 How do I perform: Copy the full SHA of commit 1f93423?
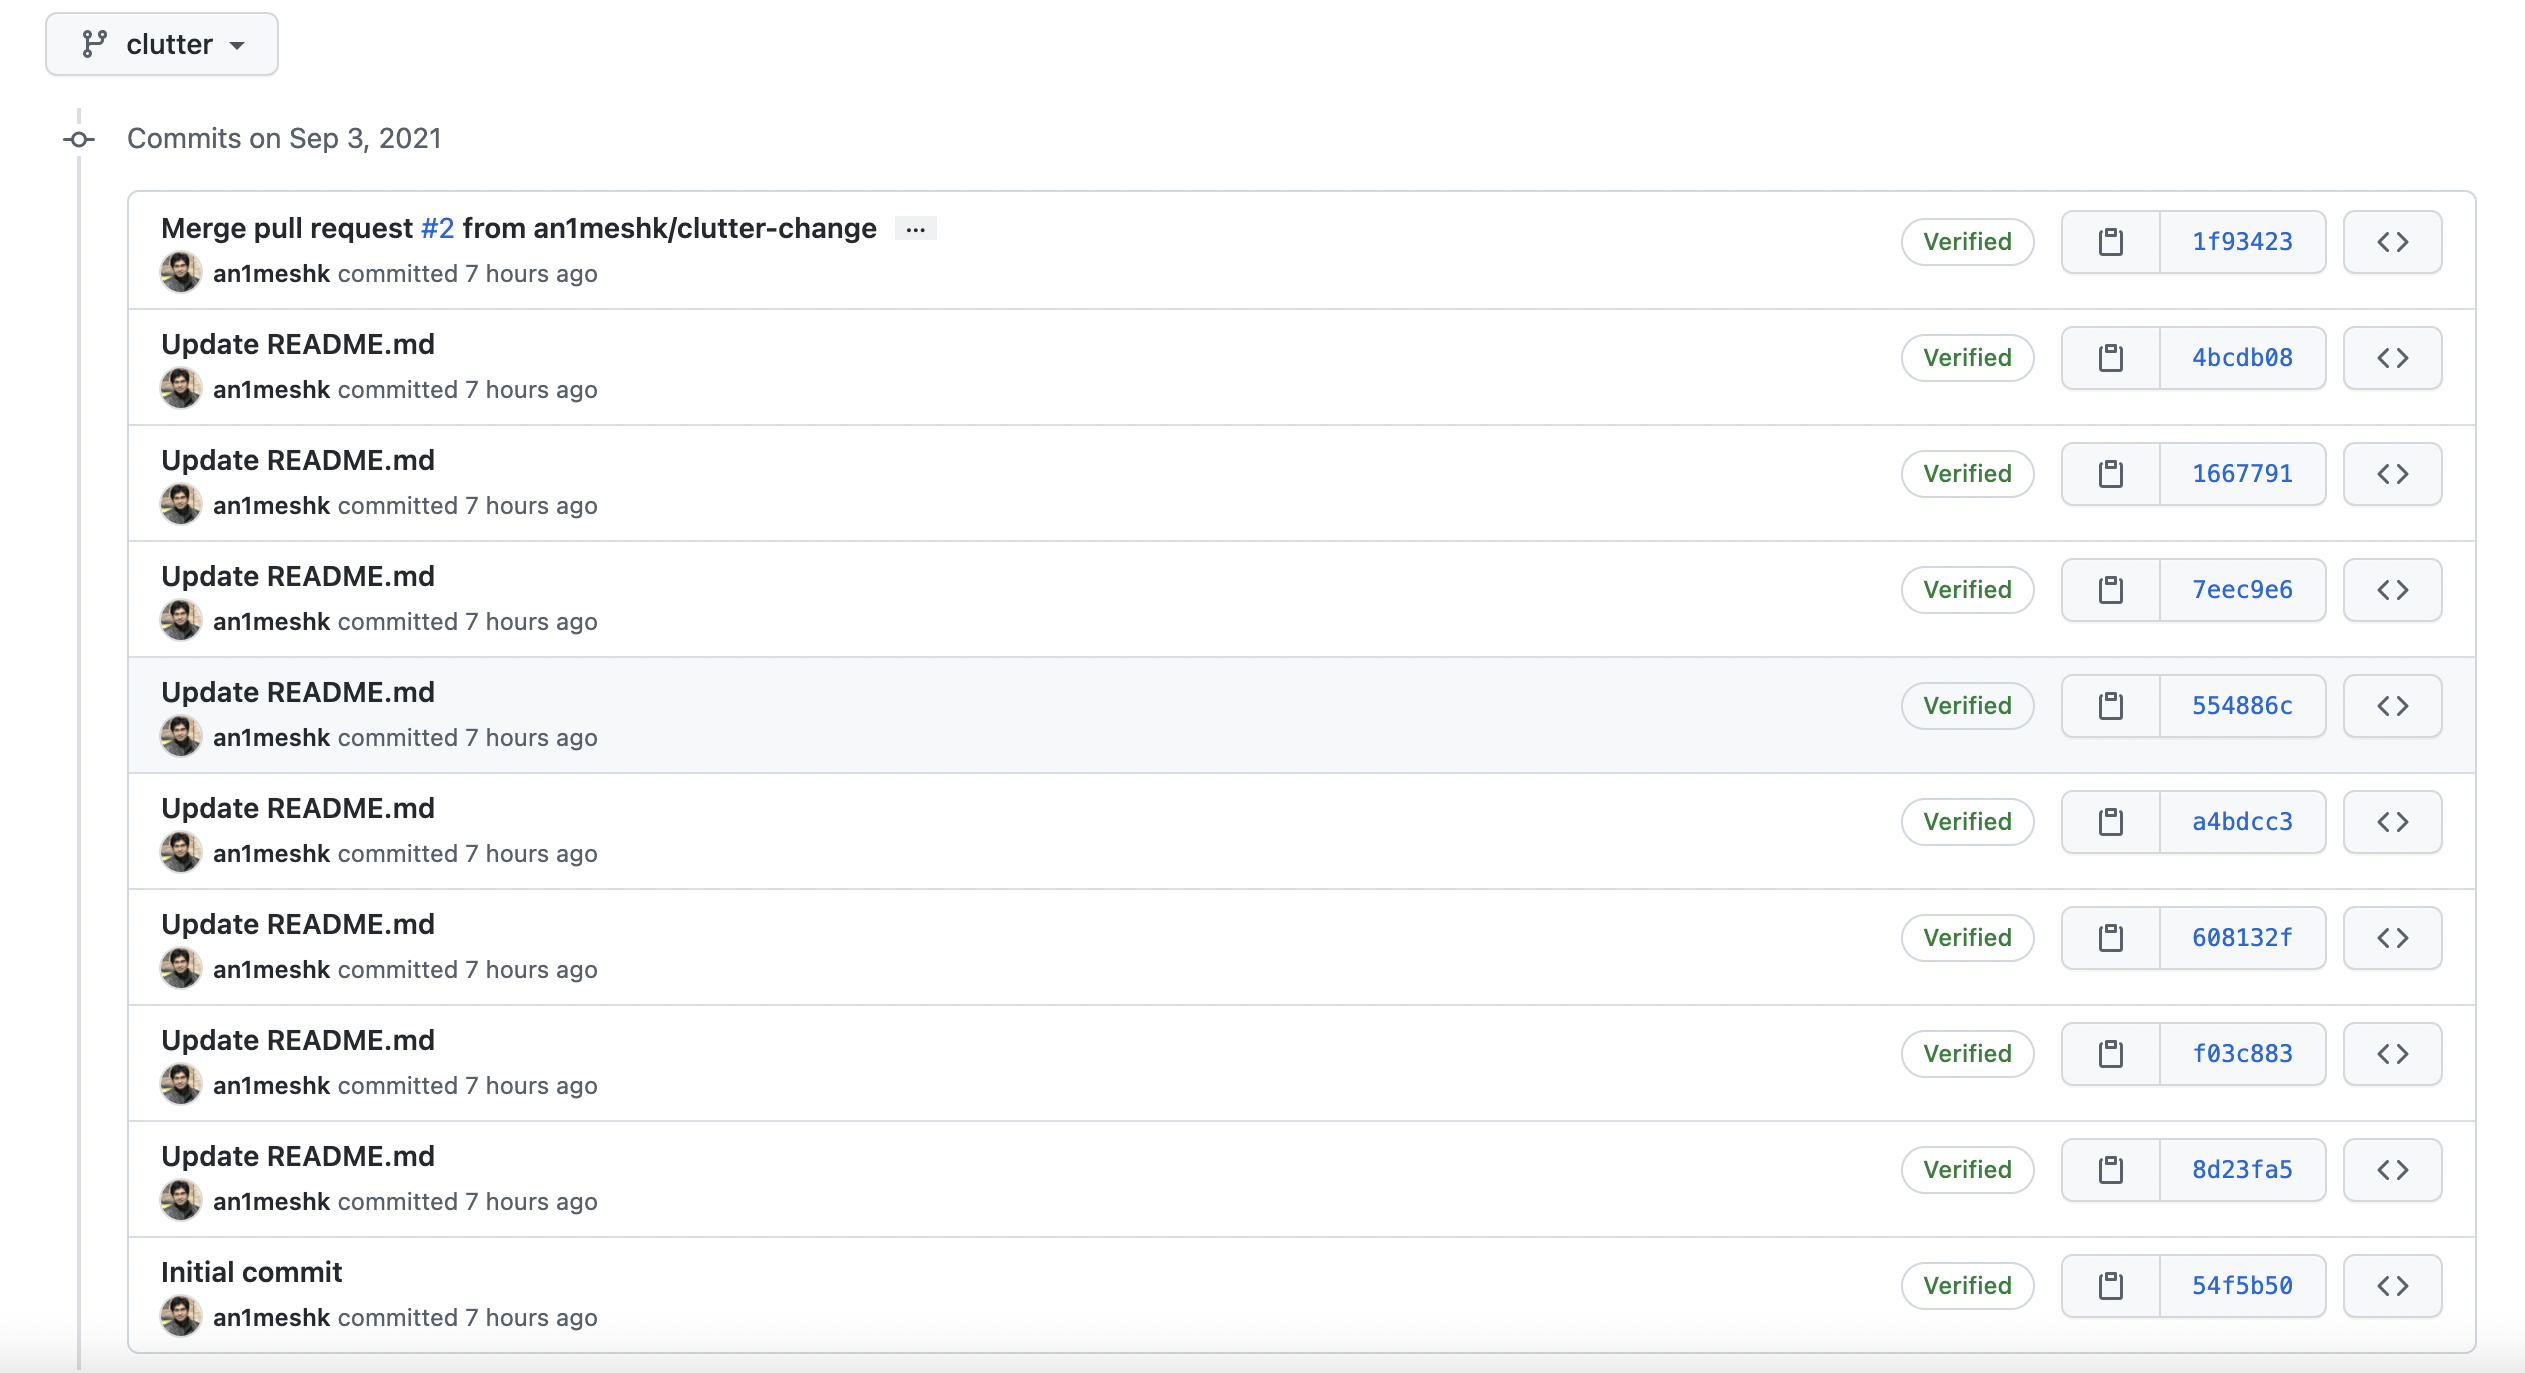(x=2110, y=241)
